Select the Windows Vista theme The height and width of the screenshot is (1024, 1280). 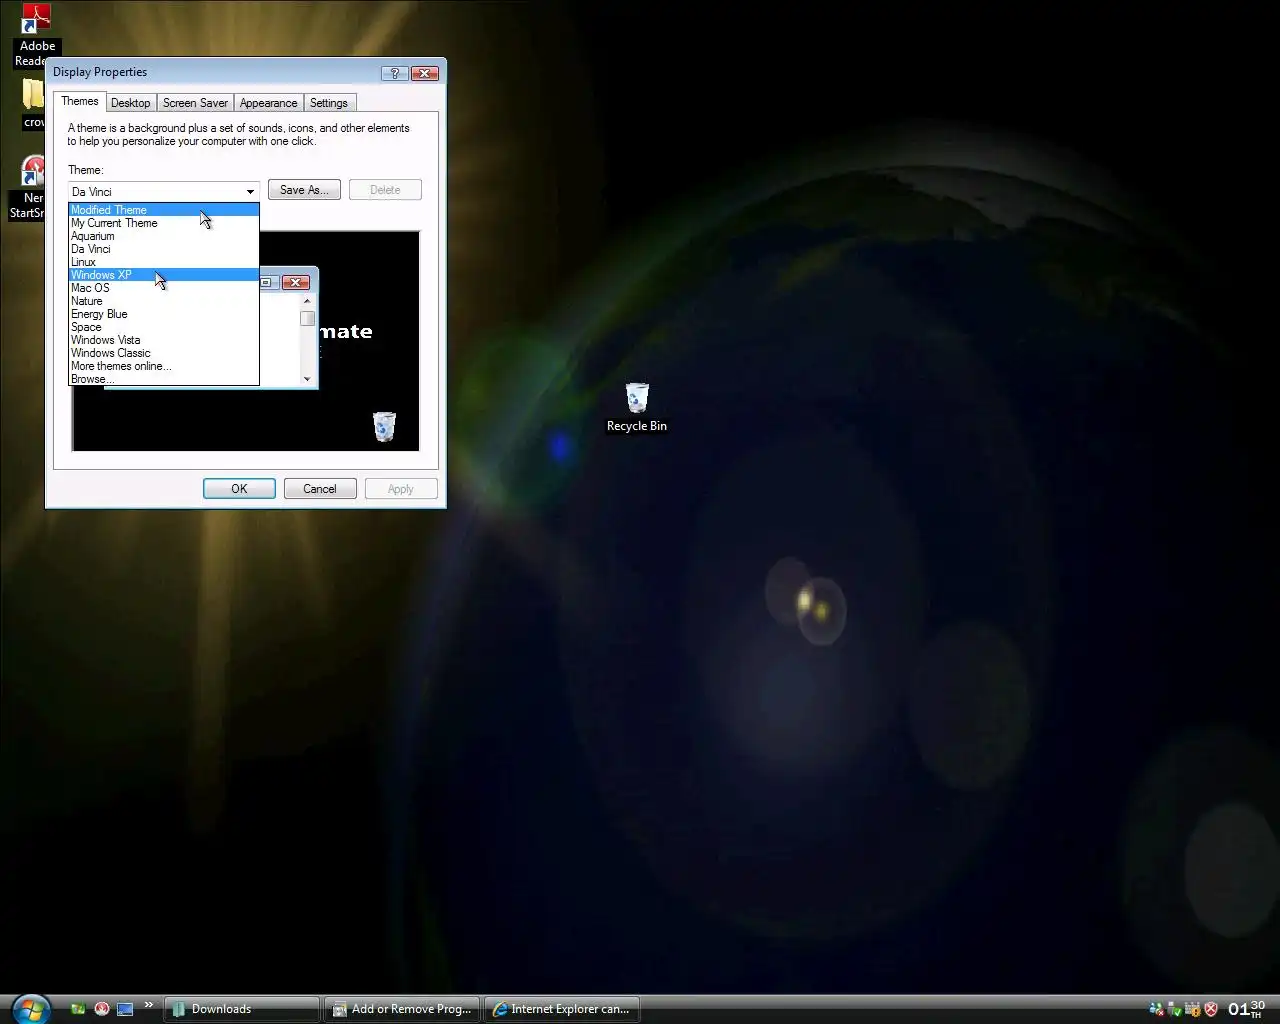coord(164,340)
